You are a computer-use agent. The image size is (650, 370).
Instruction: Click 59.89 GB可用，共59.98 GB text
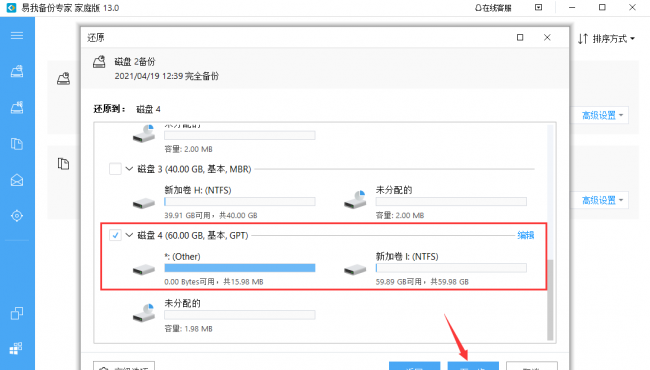tap(422, 282)
